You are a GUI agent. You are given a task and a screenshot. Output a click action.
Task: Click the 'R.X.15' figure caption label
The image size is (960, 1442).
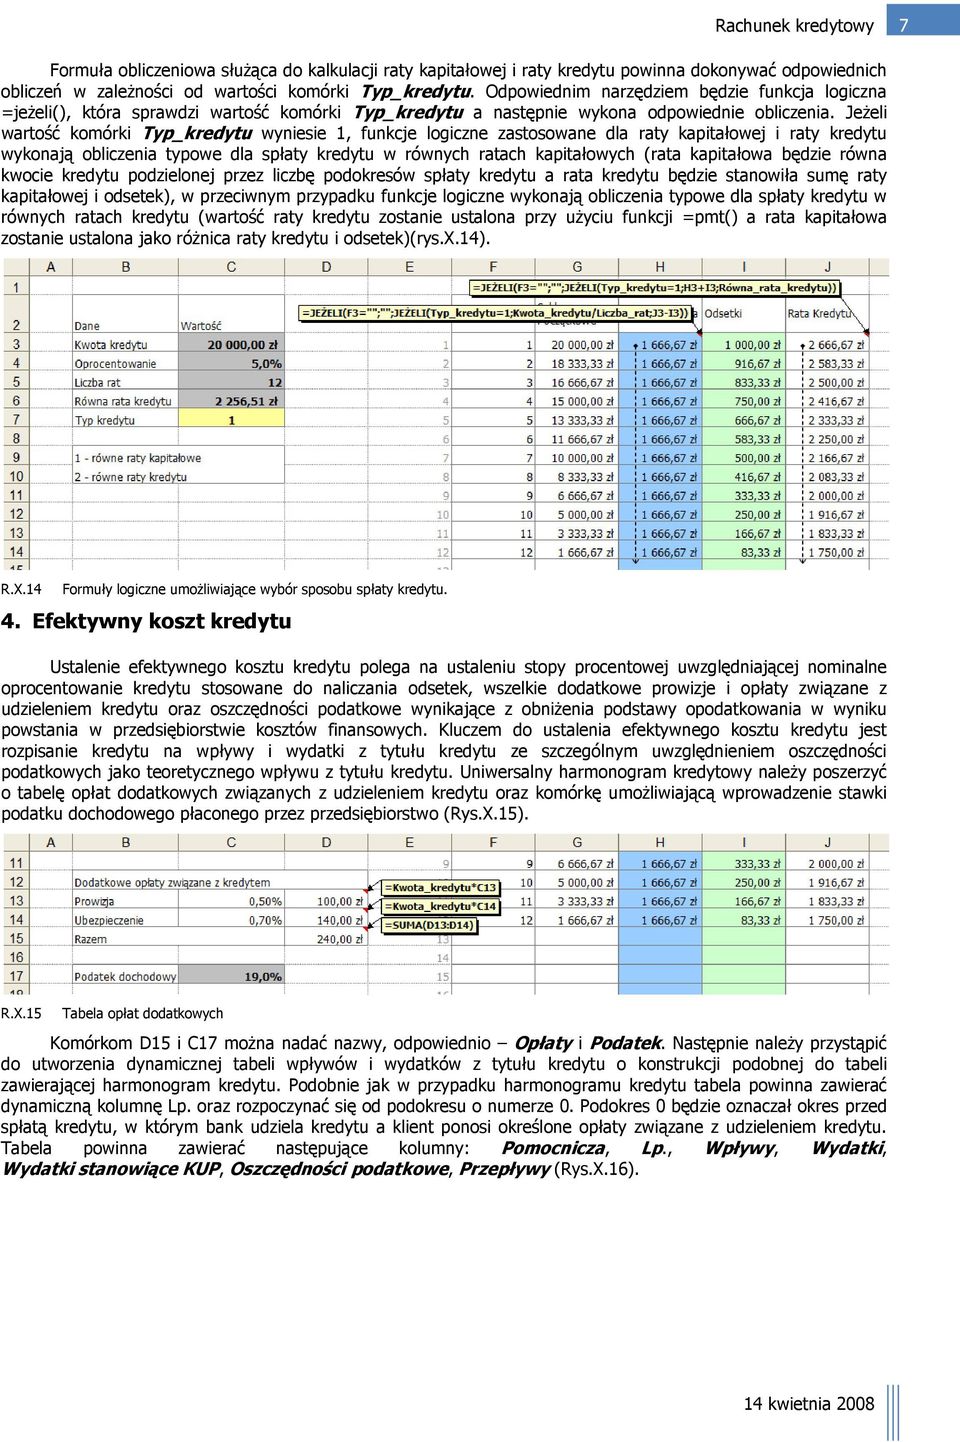click(21, 1013)
